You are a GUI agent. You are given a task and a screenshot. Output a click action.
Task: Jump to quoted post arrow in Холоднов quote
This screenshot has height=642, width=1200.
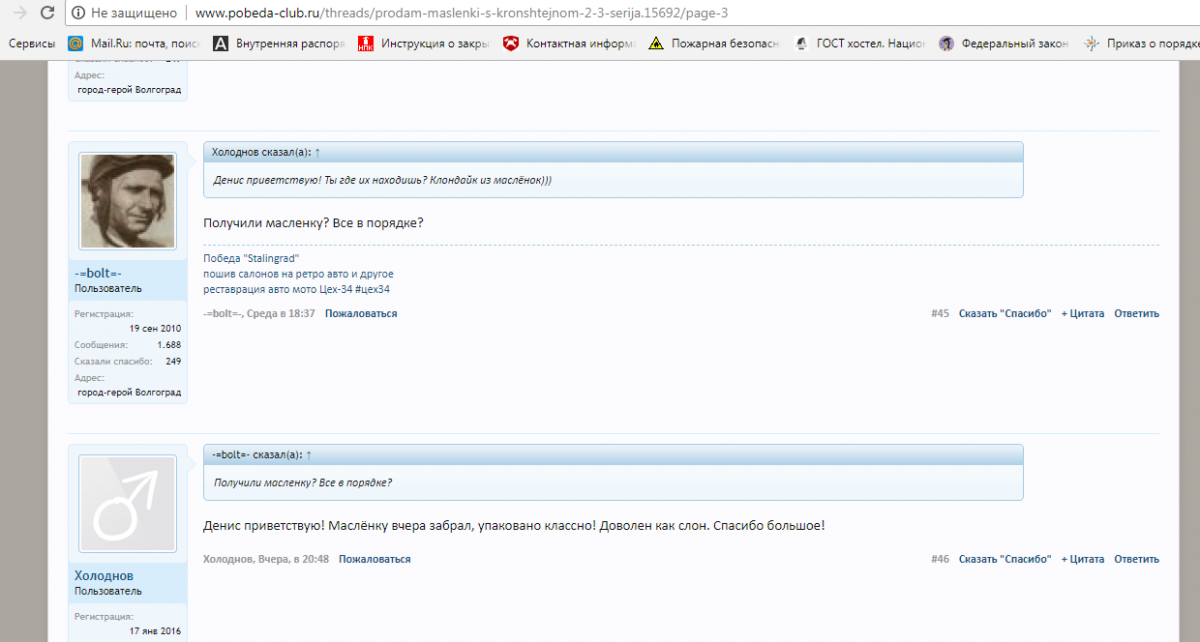[x=318, y=152]
